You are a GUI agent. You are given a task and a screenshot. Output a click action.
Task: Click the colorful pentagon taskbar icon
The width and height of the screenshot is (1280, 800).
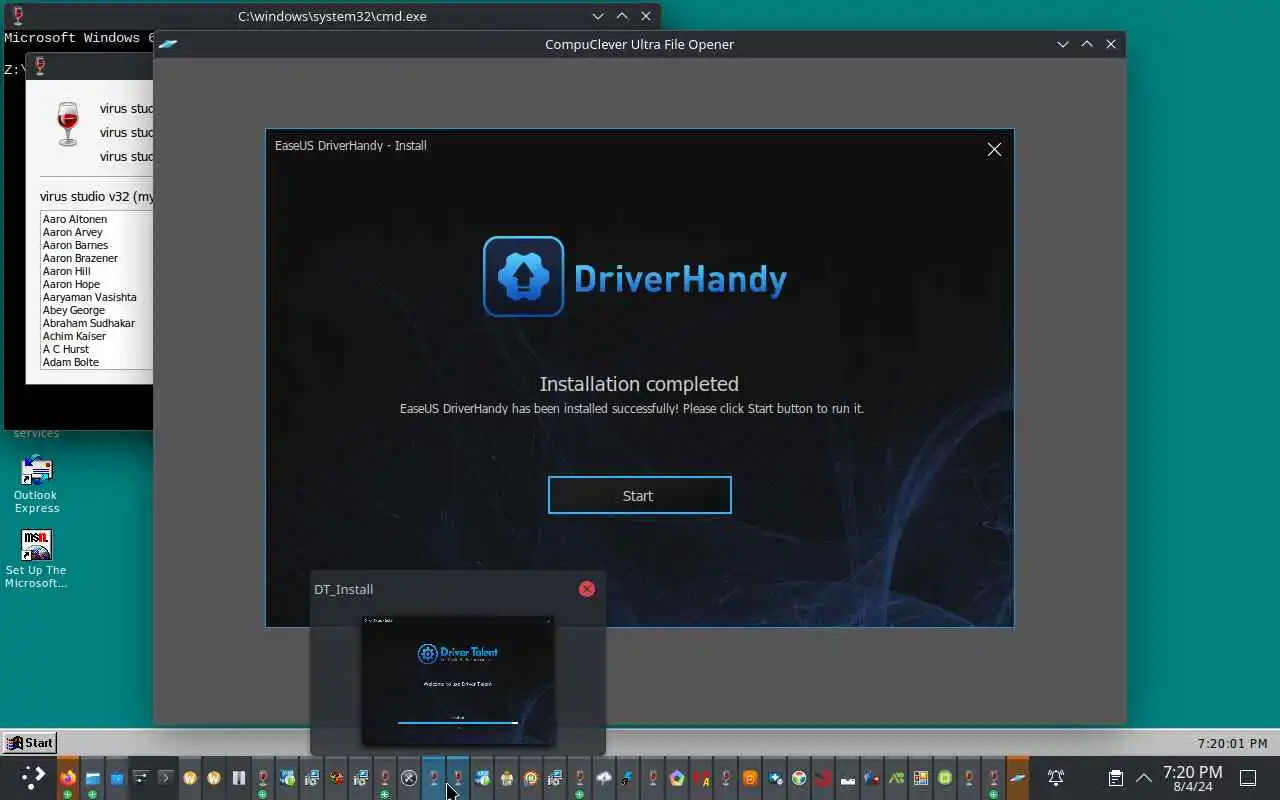click(677, 778)
